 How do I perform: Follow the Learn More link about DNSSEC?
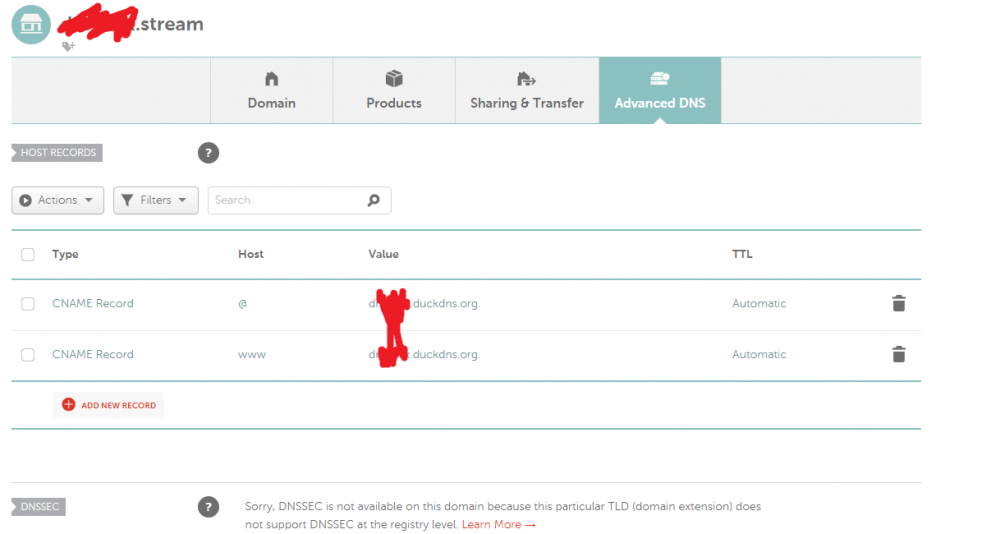(x=499, y=524)
